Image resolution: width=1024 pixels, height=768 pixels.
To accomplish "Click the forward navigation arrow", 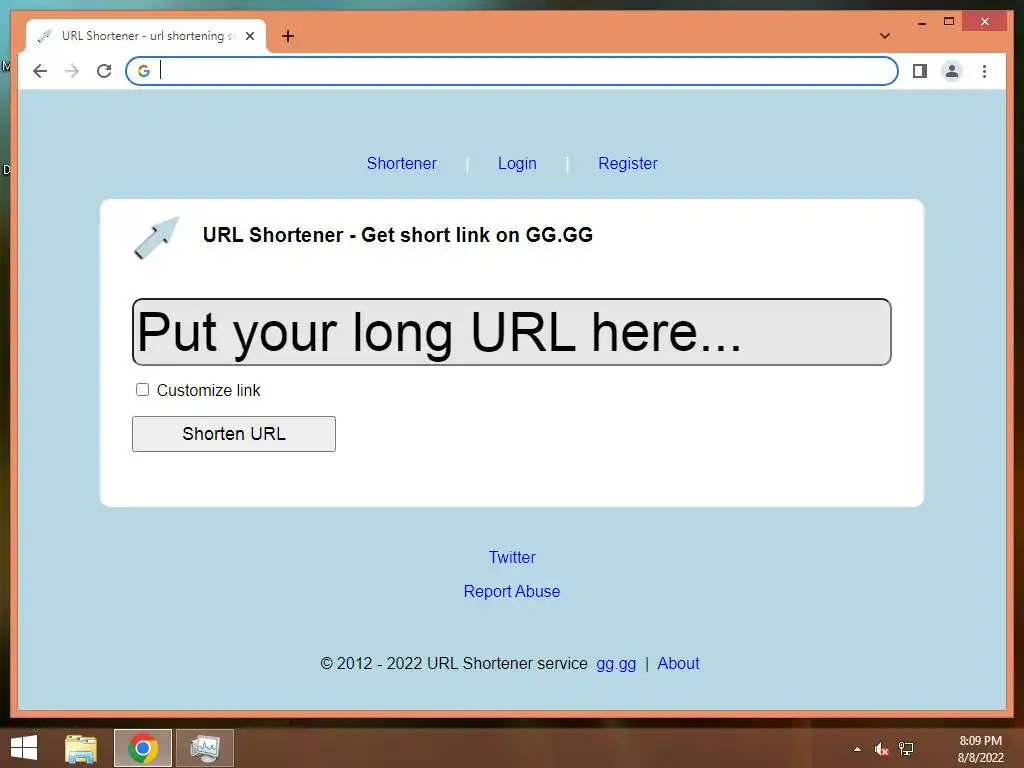I will (72, 71).
